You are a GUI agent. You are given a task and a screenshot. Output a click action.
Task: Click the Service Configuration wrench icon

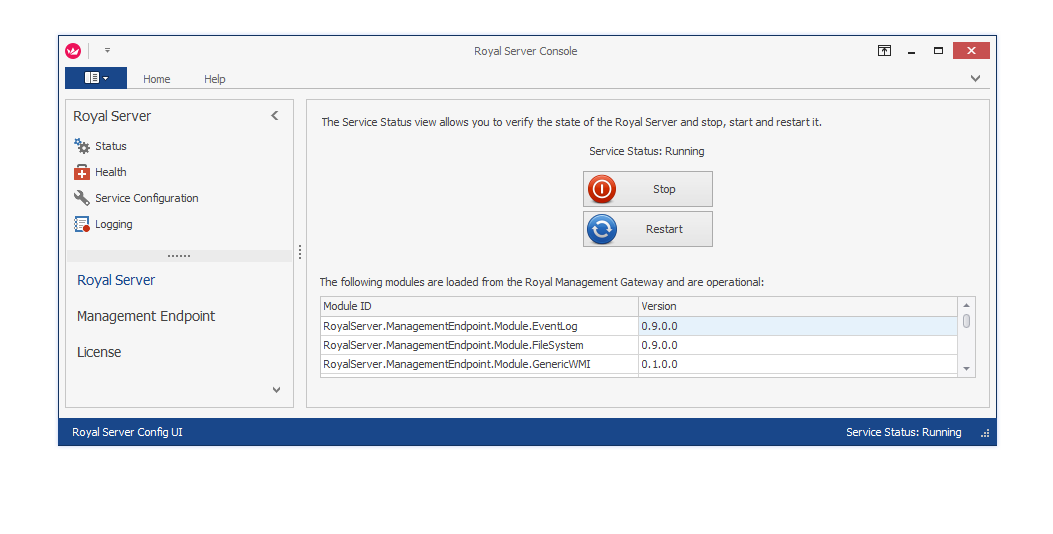pyautogui.click(x=82, y=198)
